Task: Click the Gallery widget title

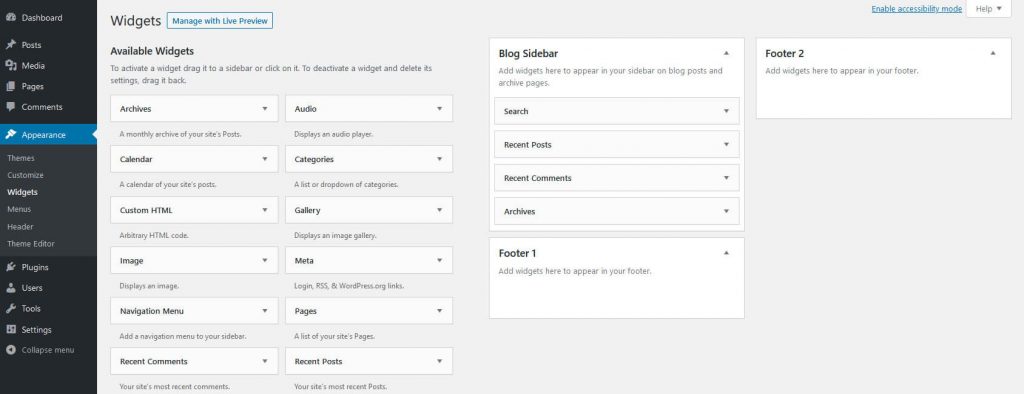Action: pyautogui.click(x=307, y=210)
